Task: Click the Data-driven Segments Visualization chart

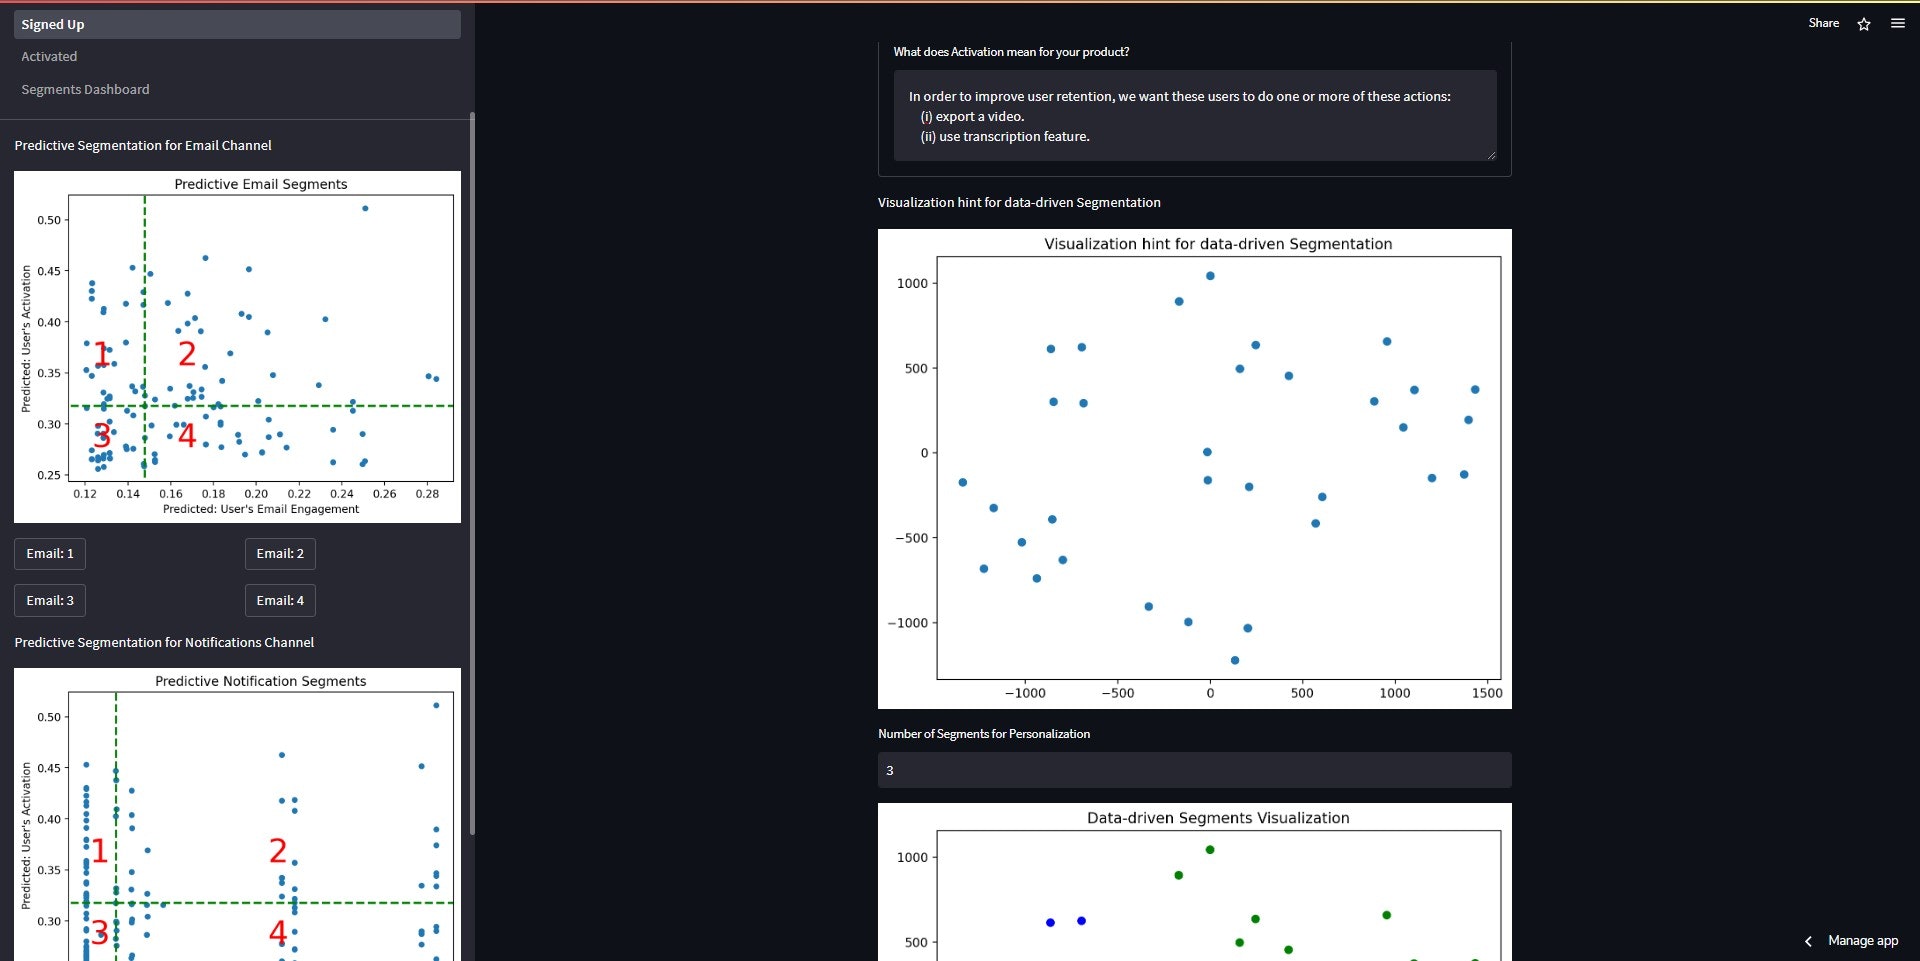Action: pyautogui.click(x=1194, y=882)
